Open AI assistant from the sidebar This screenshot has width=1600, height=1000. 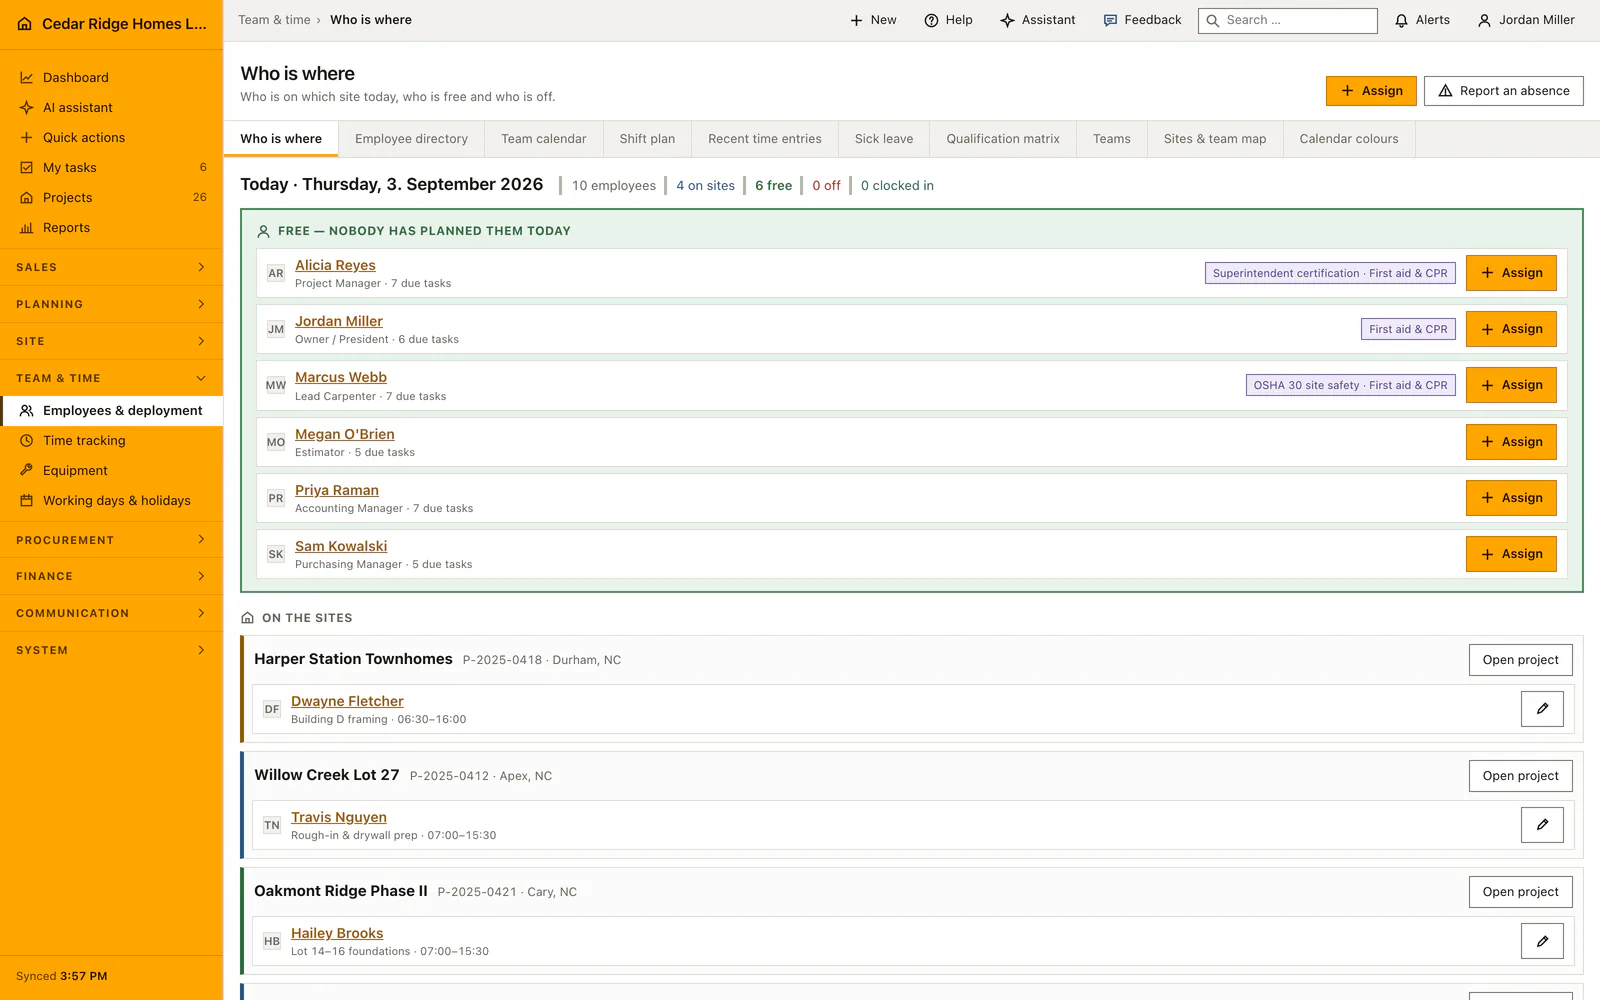click(111, 107)
